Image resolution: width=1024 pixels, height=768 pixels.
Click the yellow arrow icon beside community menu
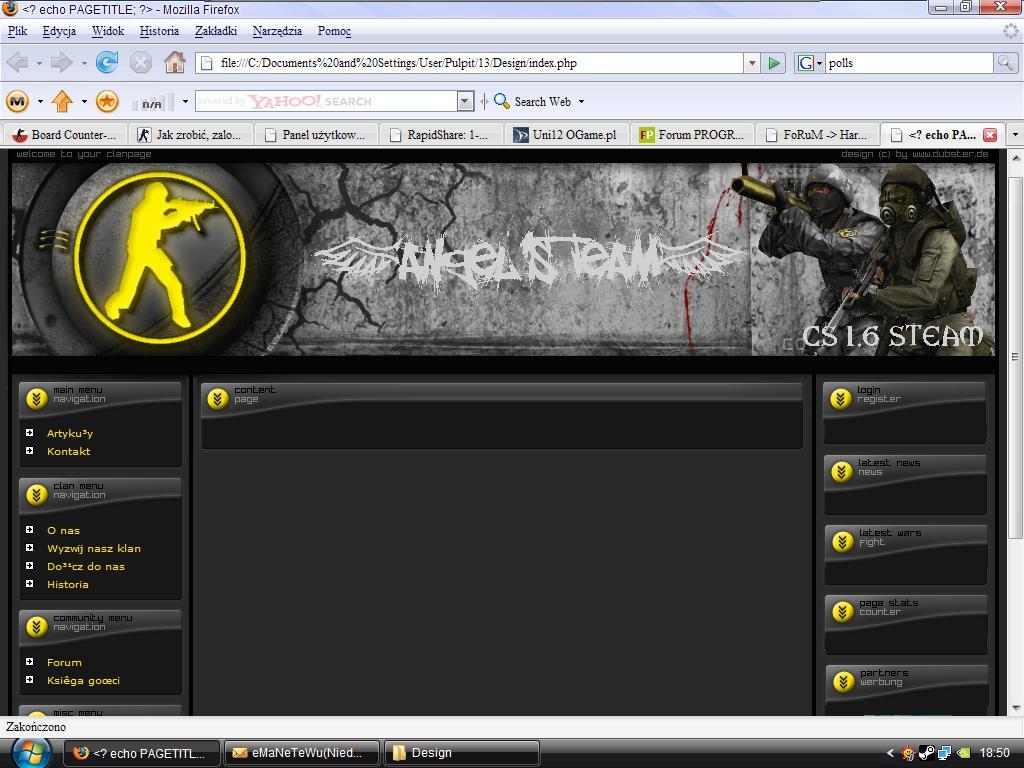(x=37, y=626)
